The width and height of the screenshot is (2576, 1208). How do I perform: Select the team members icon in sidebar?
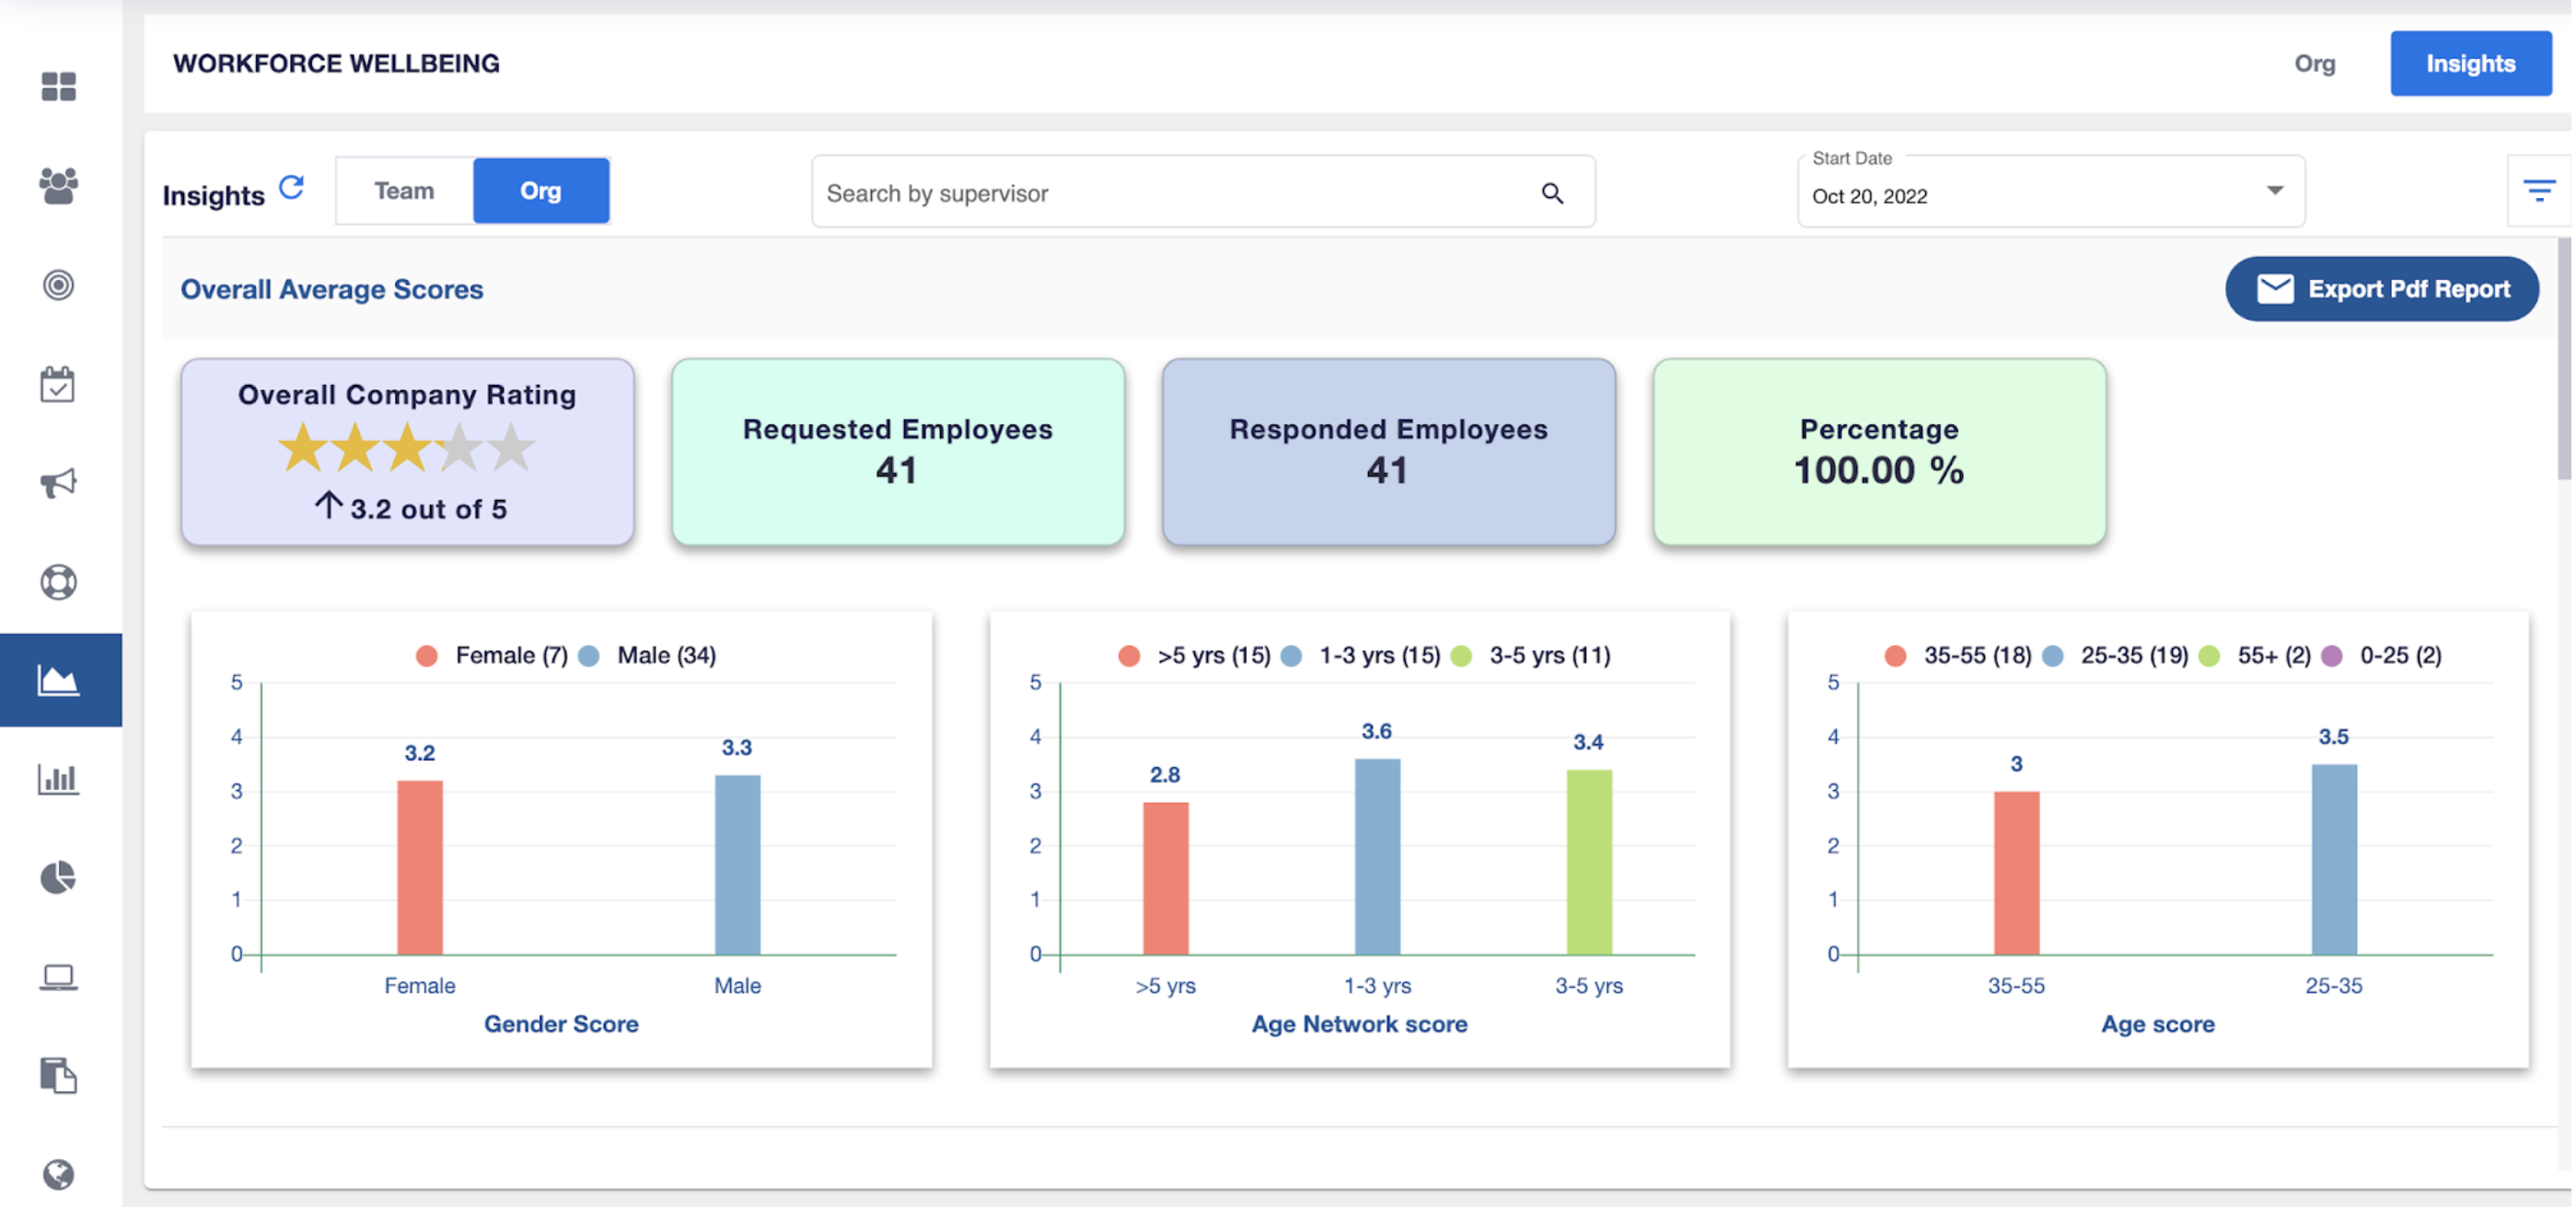59,185
